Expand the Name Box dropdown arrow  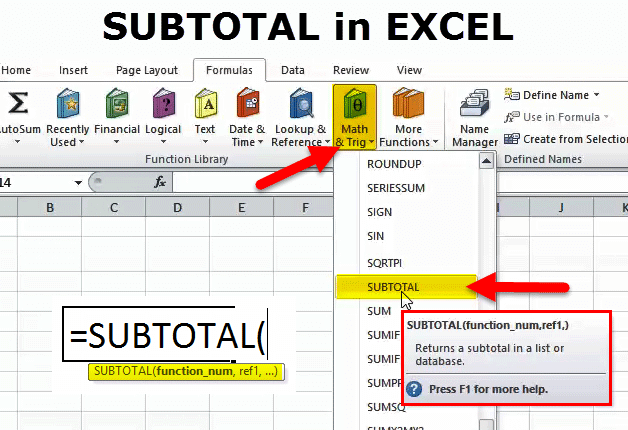coord(78,183)
